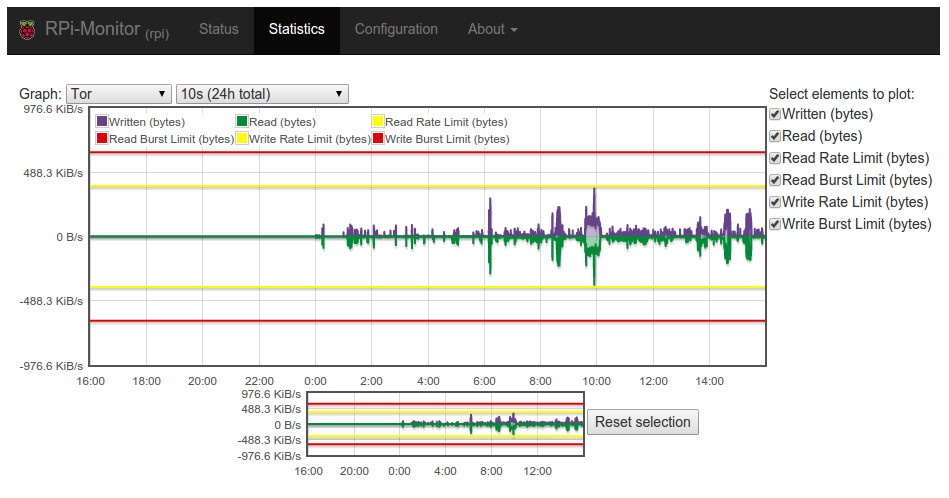Image resolution: width=949 pixels, height=498 pixels.
Task: Click the red Read Burst Limit legend swatch
Action: (x=102, y=139)
